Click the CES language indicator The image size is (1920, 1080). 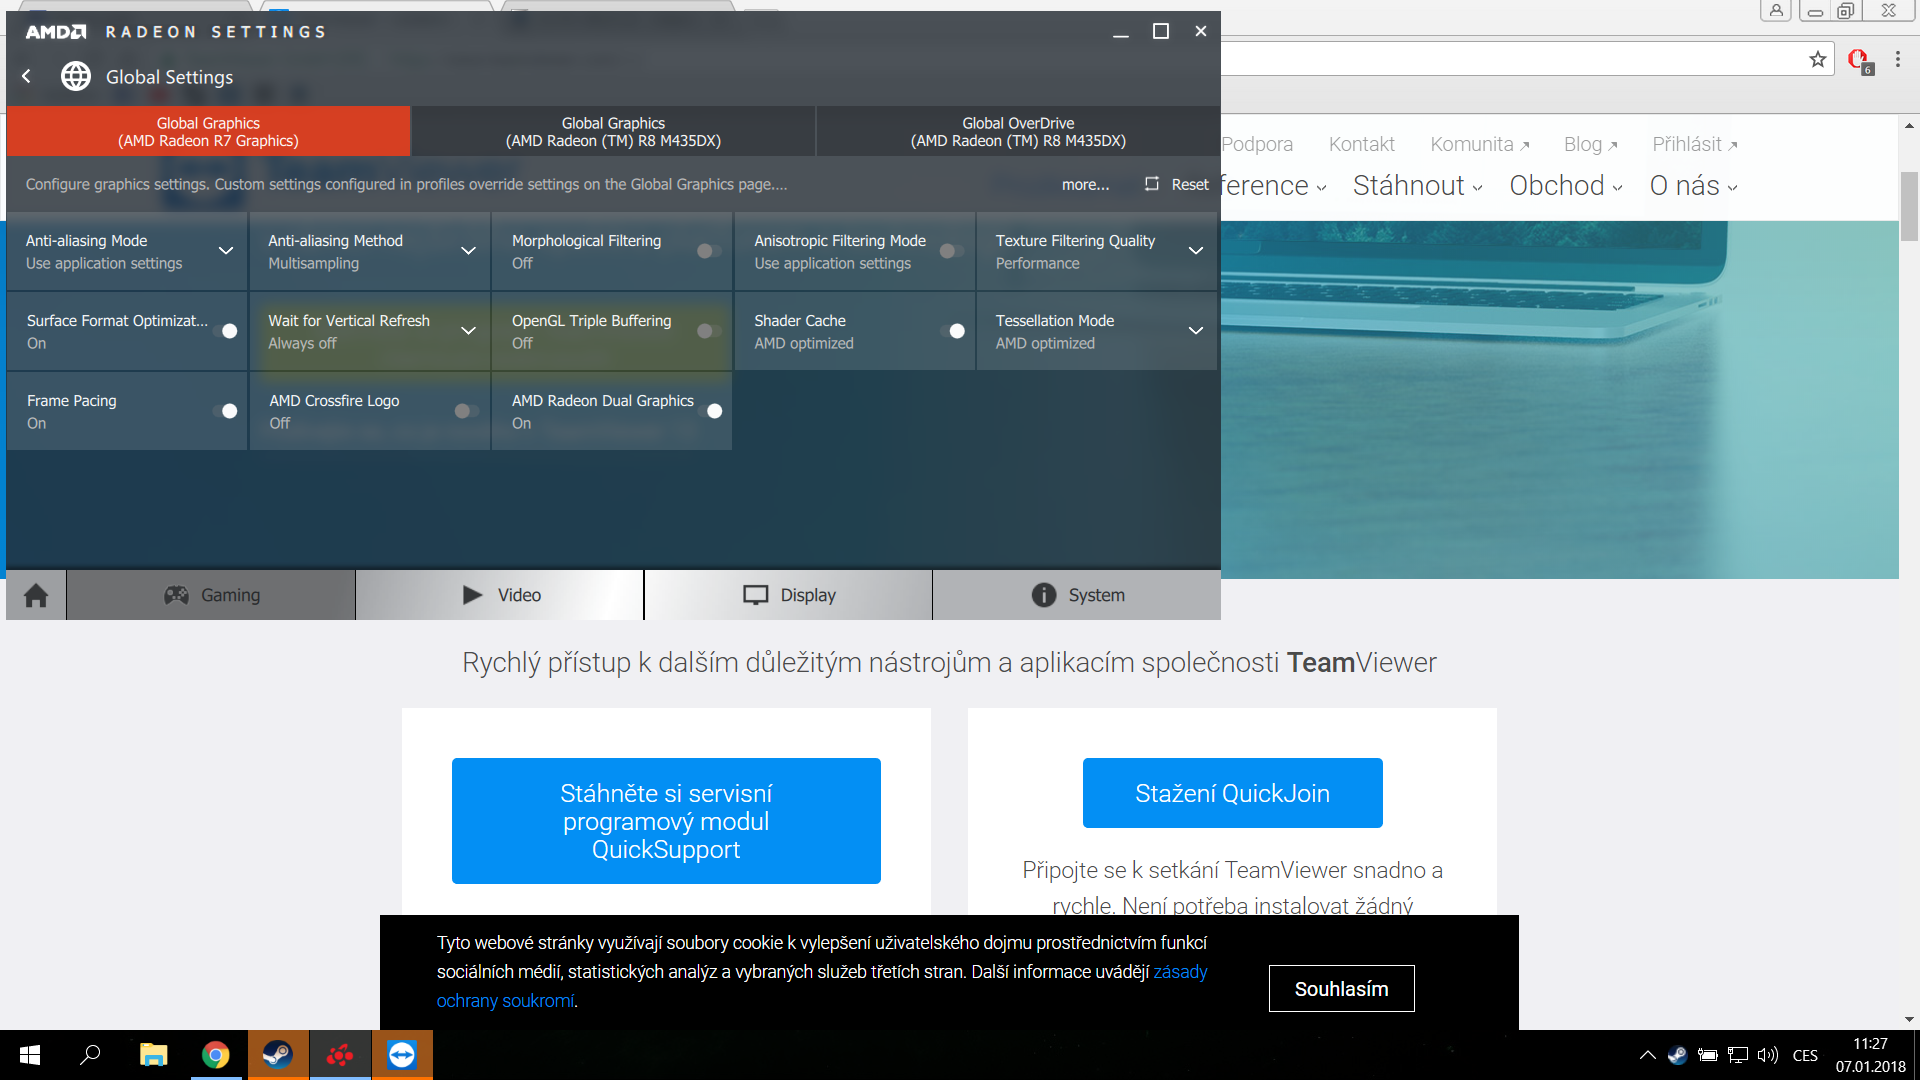(1805, 1055)
